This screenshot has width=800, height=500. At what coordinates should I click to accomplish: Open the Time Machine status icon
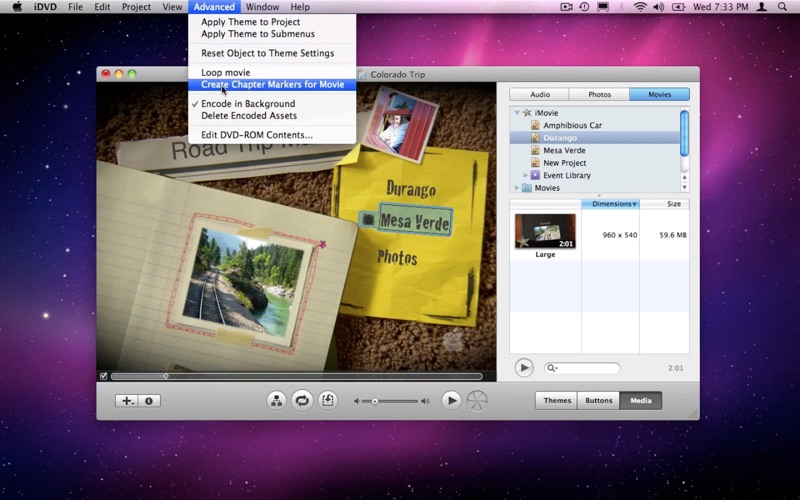(x=584, y=7)
